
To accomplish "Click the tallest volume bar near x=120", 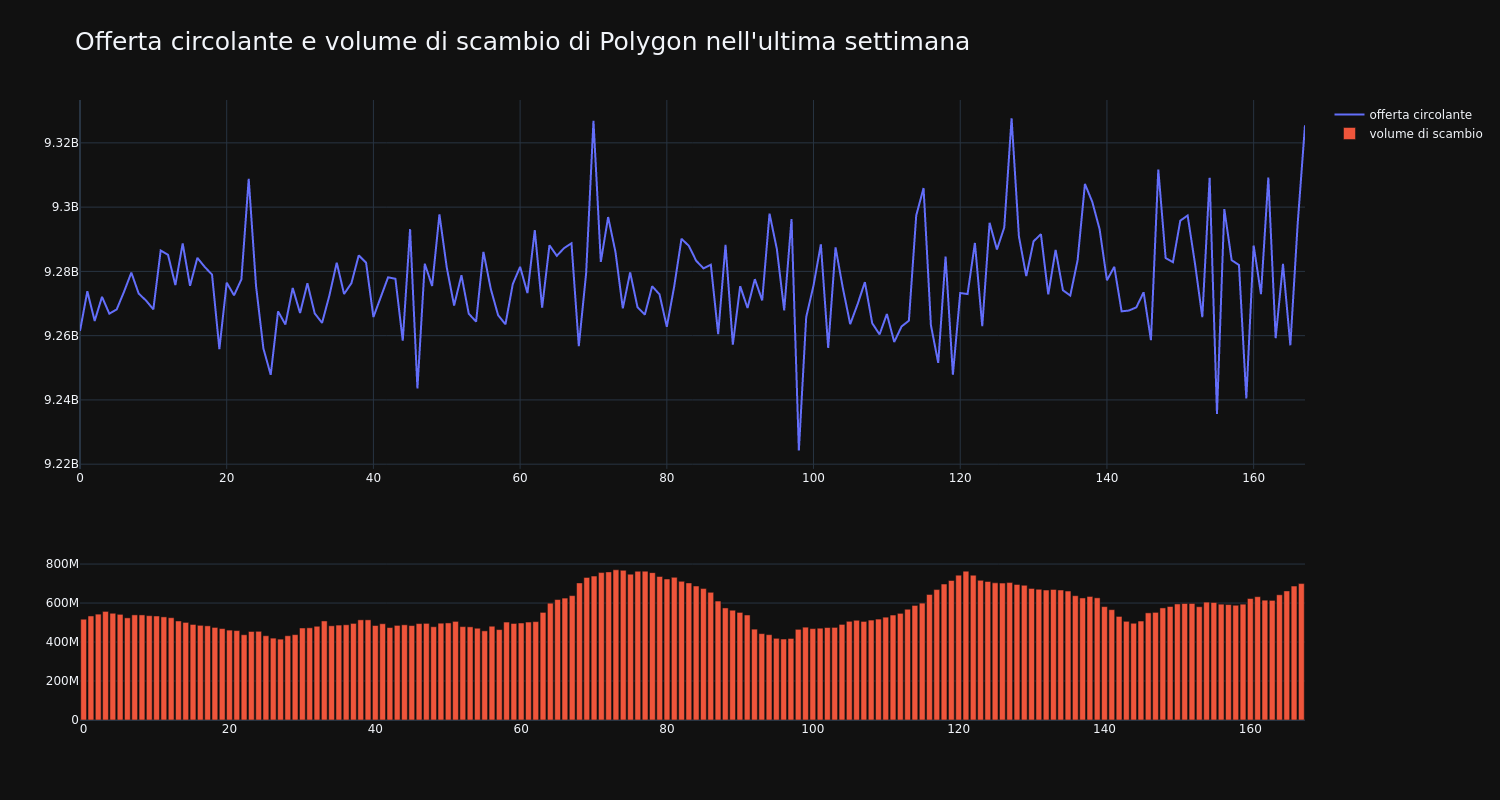I will pos(966,646).
